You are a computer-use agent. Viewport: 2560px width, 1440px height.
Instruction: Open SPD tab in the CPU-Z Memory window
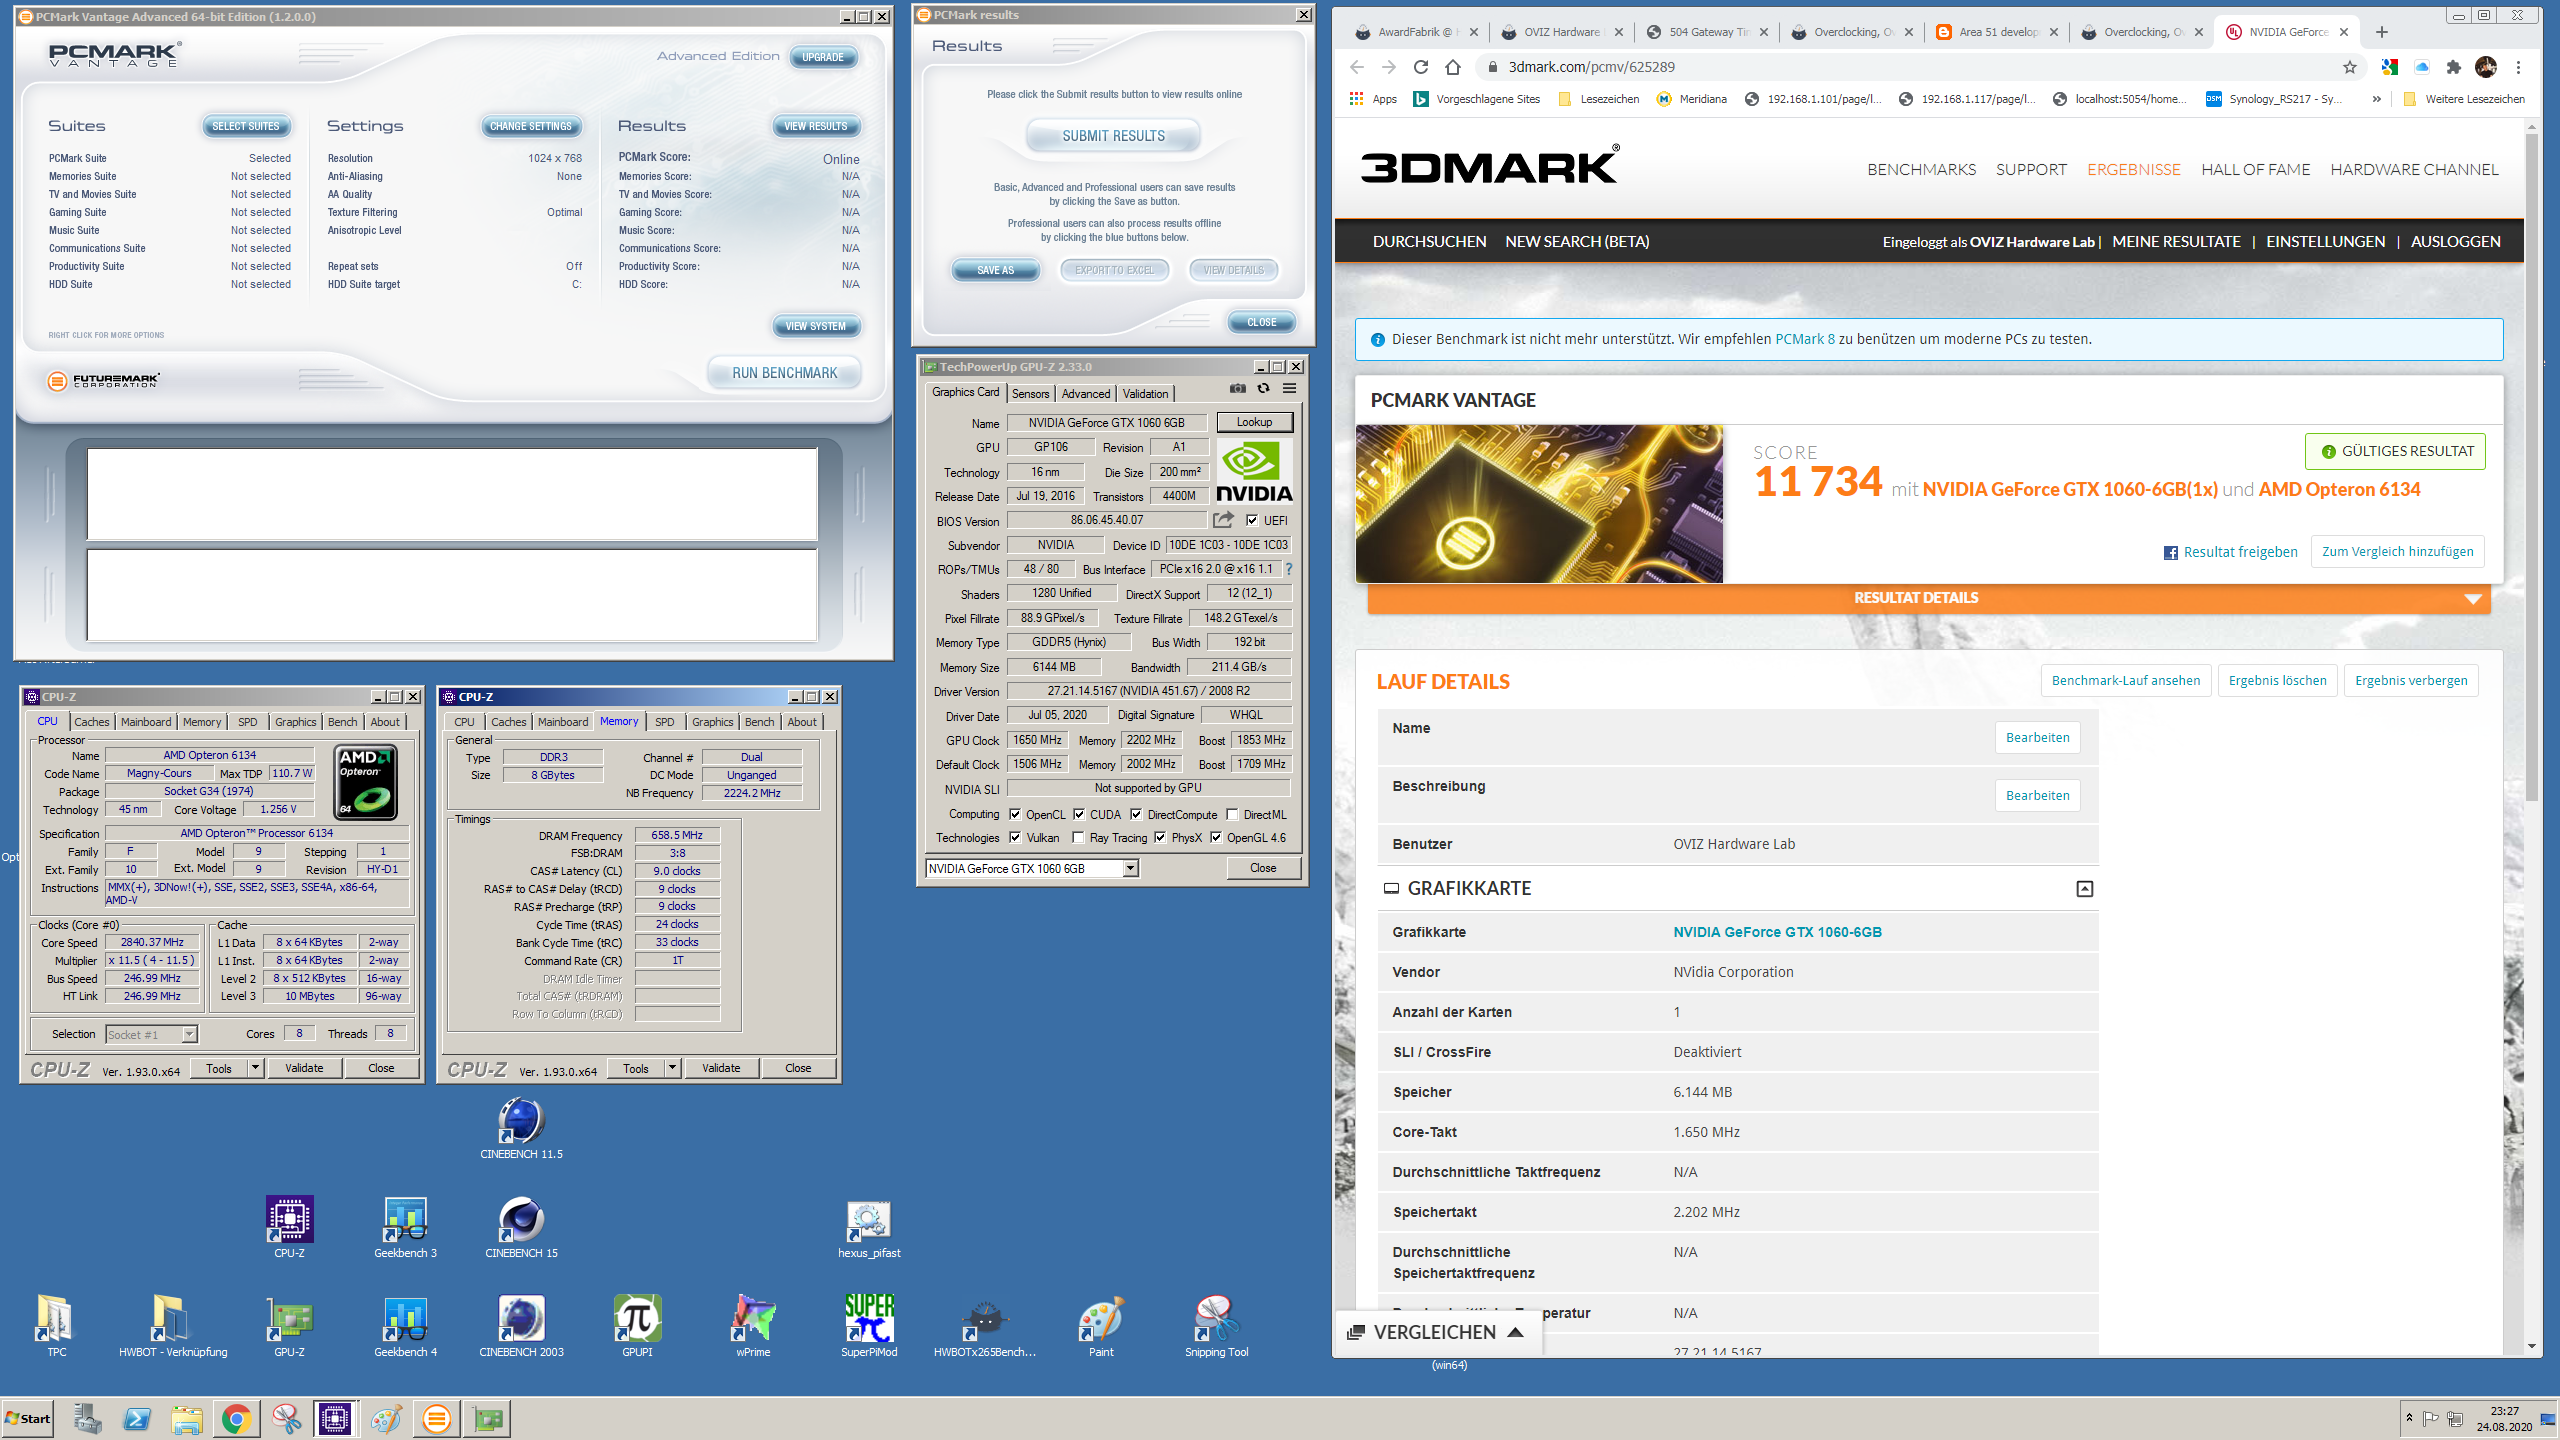(664, 722)
